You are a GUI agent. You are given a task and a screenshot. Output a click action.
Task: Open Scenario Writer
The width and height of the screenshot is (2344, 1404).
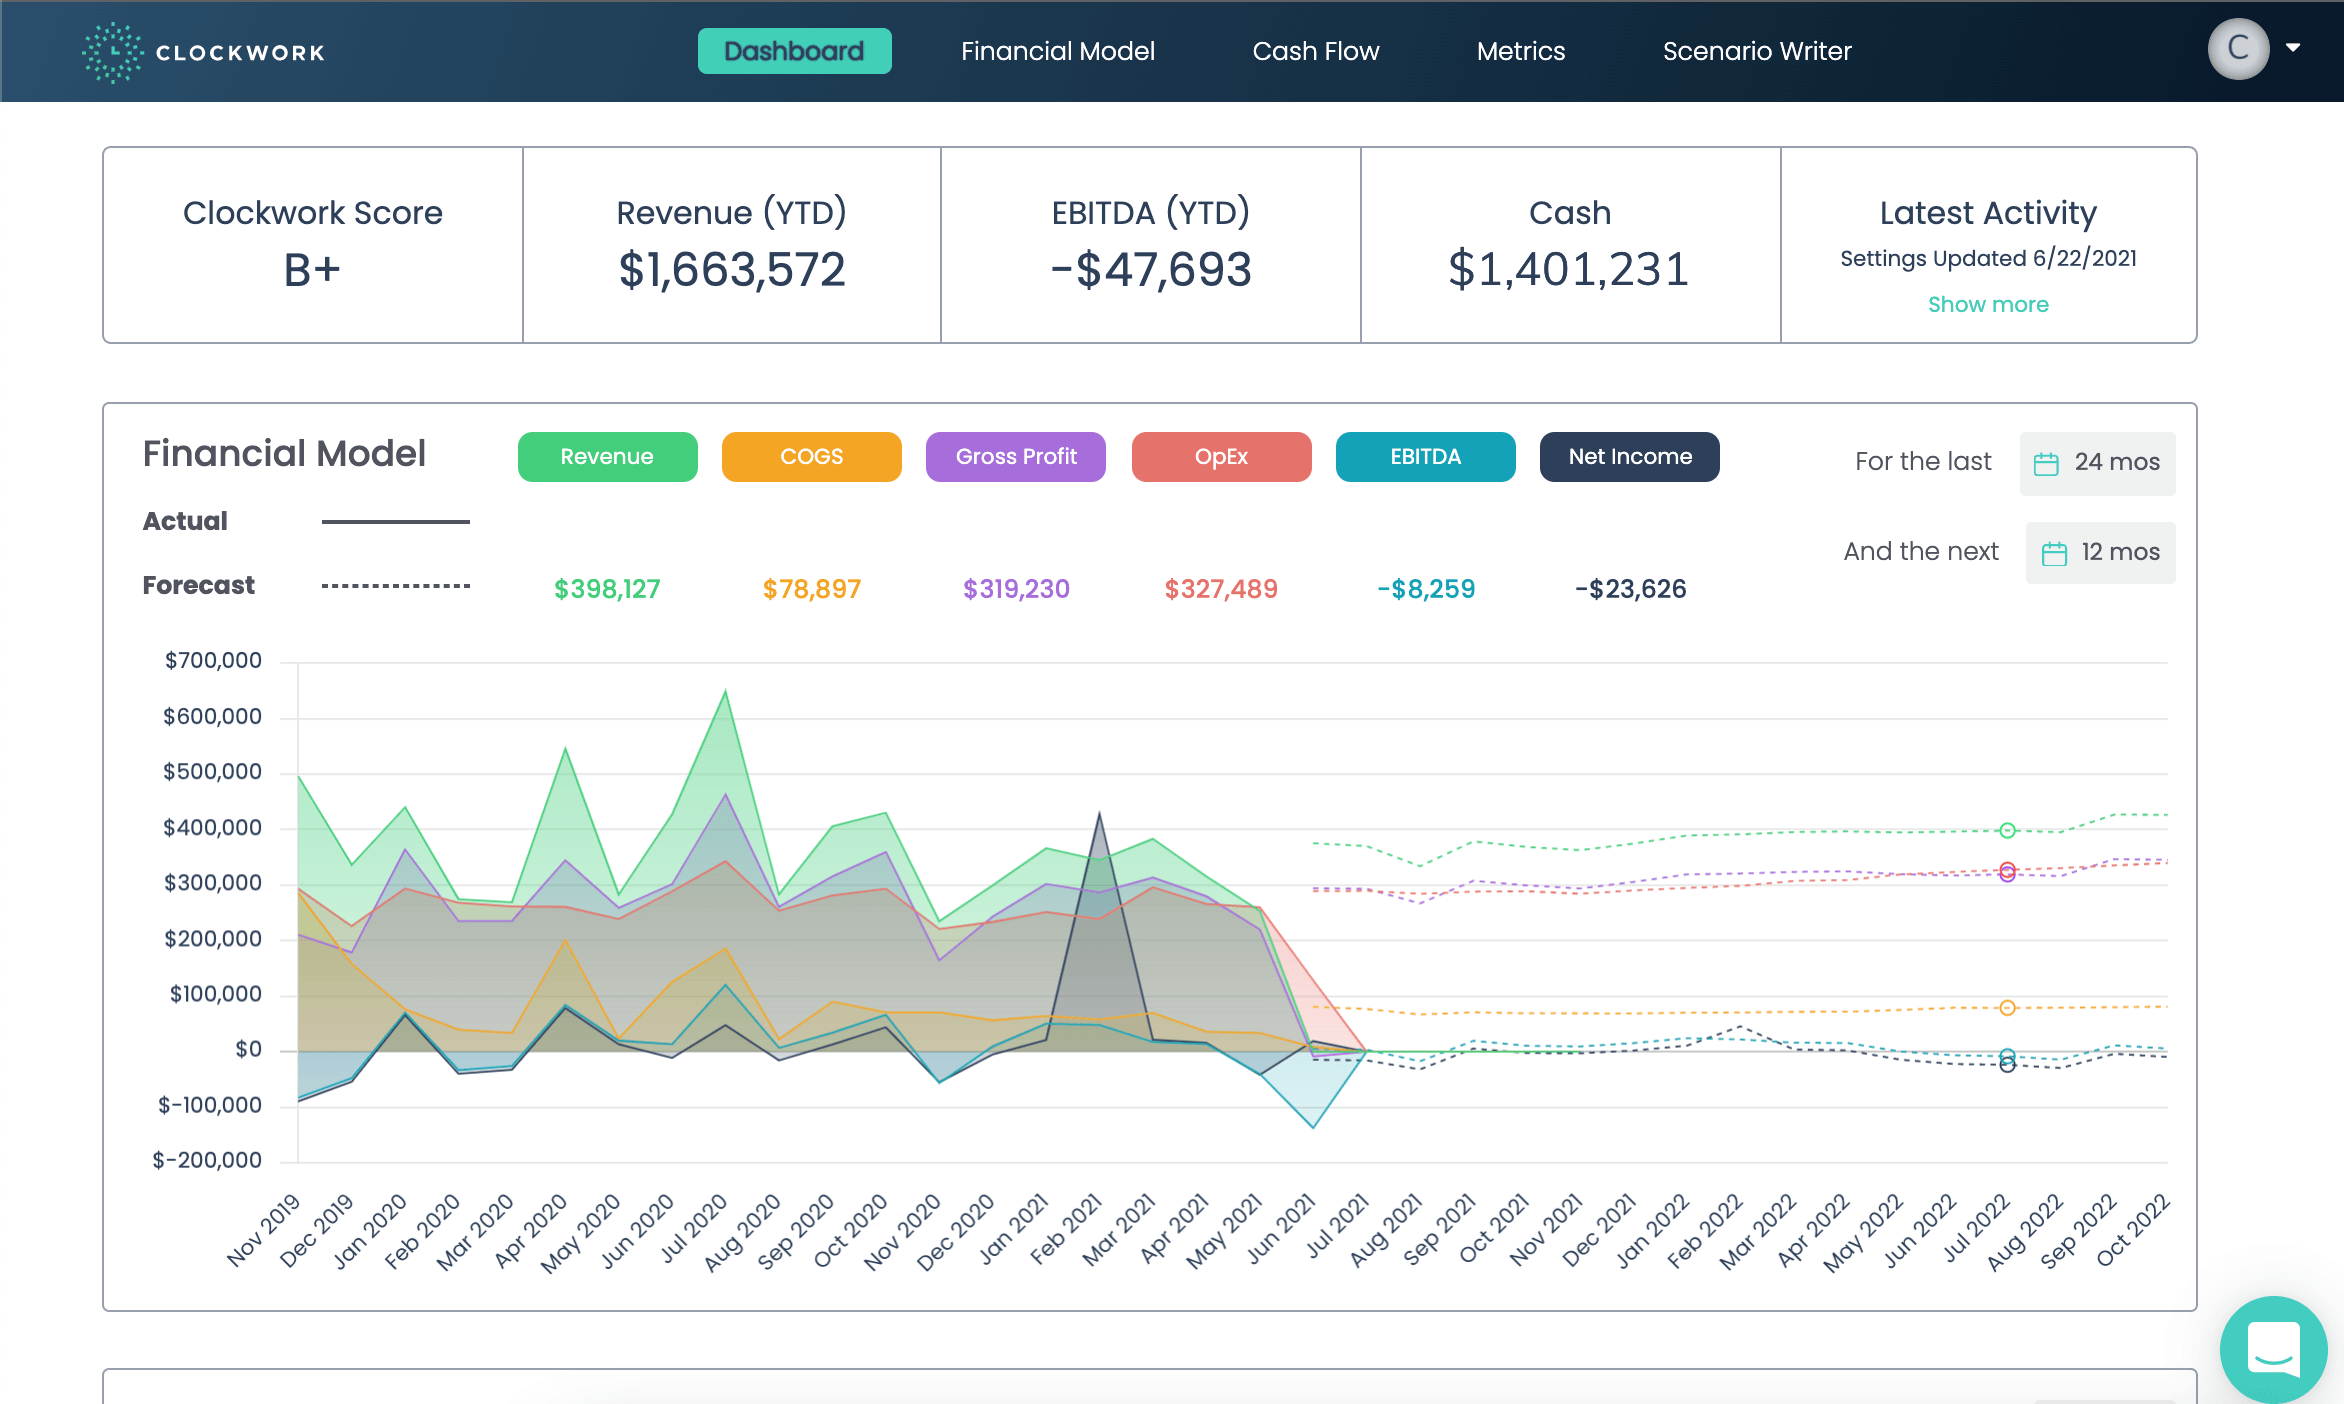(1756, 51)
